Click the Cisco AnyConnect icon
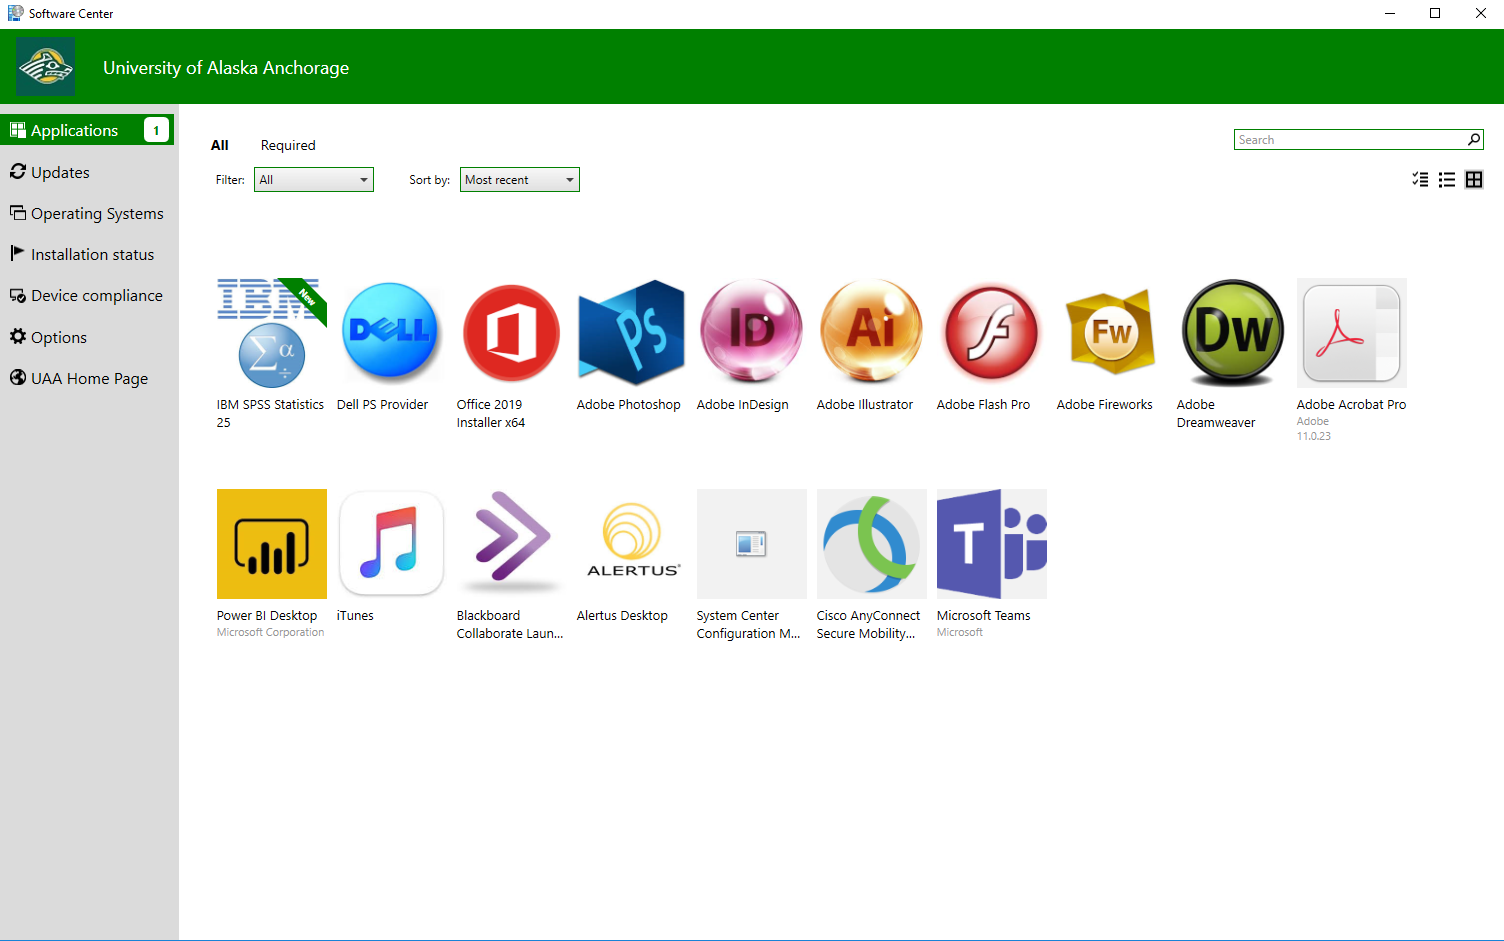1504x941 pixels. pyautogui.click(x=871, y=544)
